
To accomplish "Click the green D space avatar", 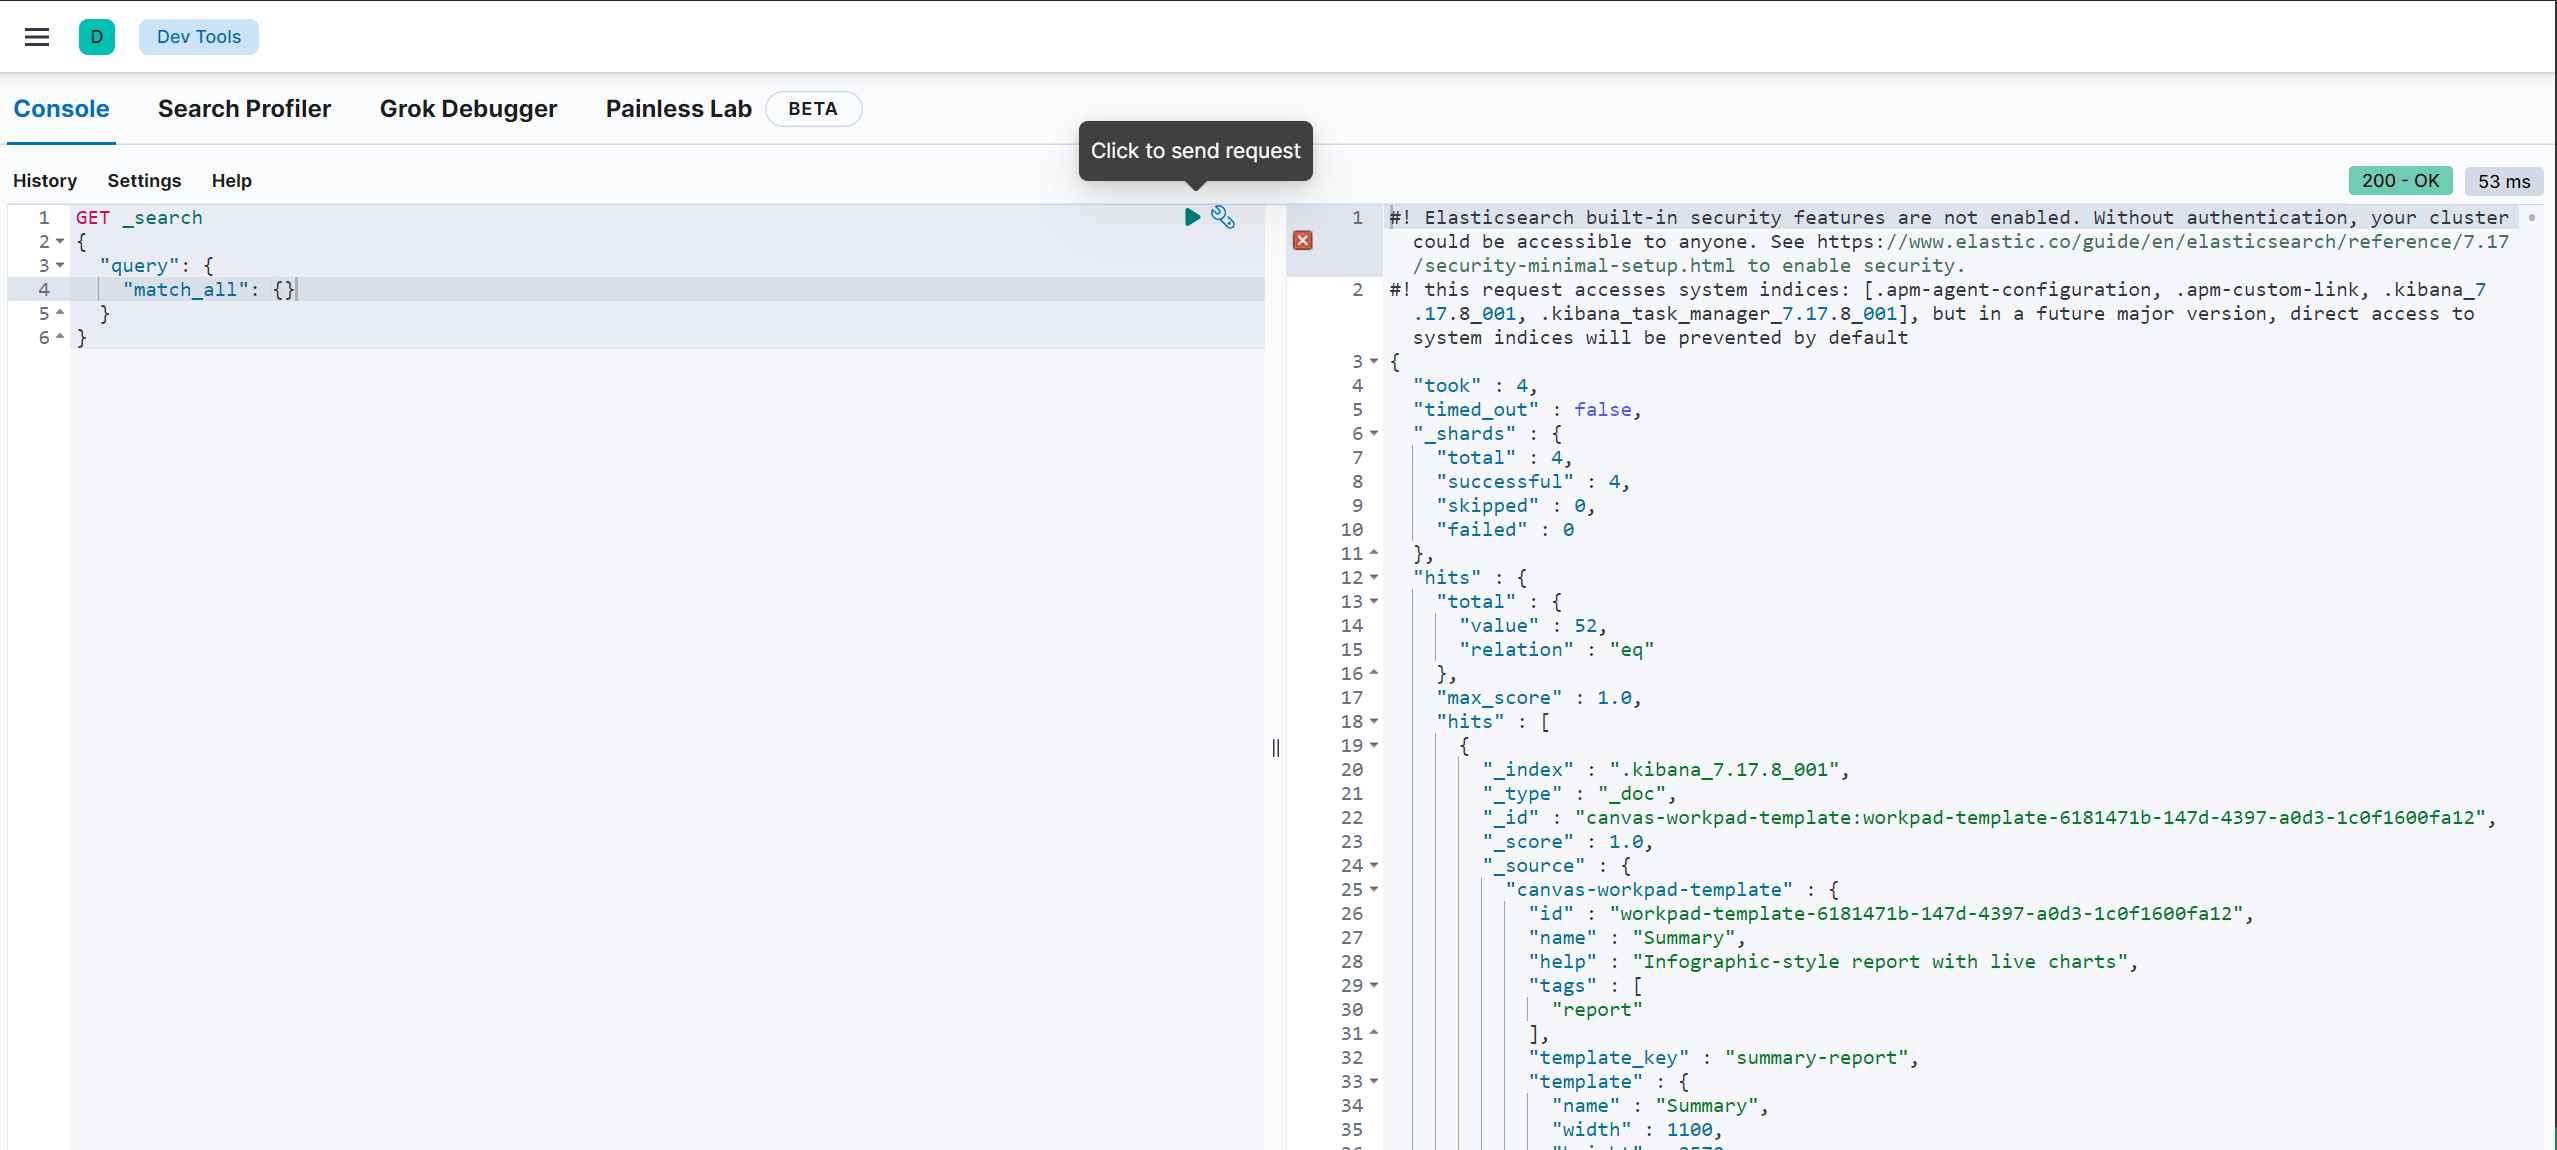I will click(97, 37).
